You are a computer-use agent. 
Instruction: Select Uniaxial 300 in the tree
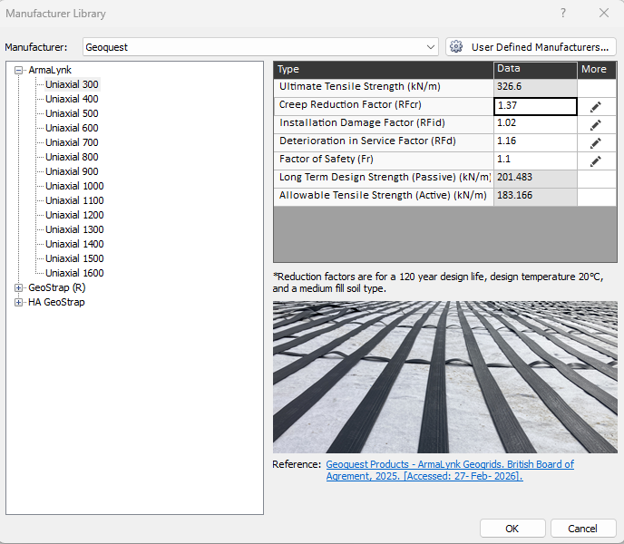pyautogui.click(x=72, y=84)
